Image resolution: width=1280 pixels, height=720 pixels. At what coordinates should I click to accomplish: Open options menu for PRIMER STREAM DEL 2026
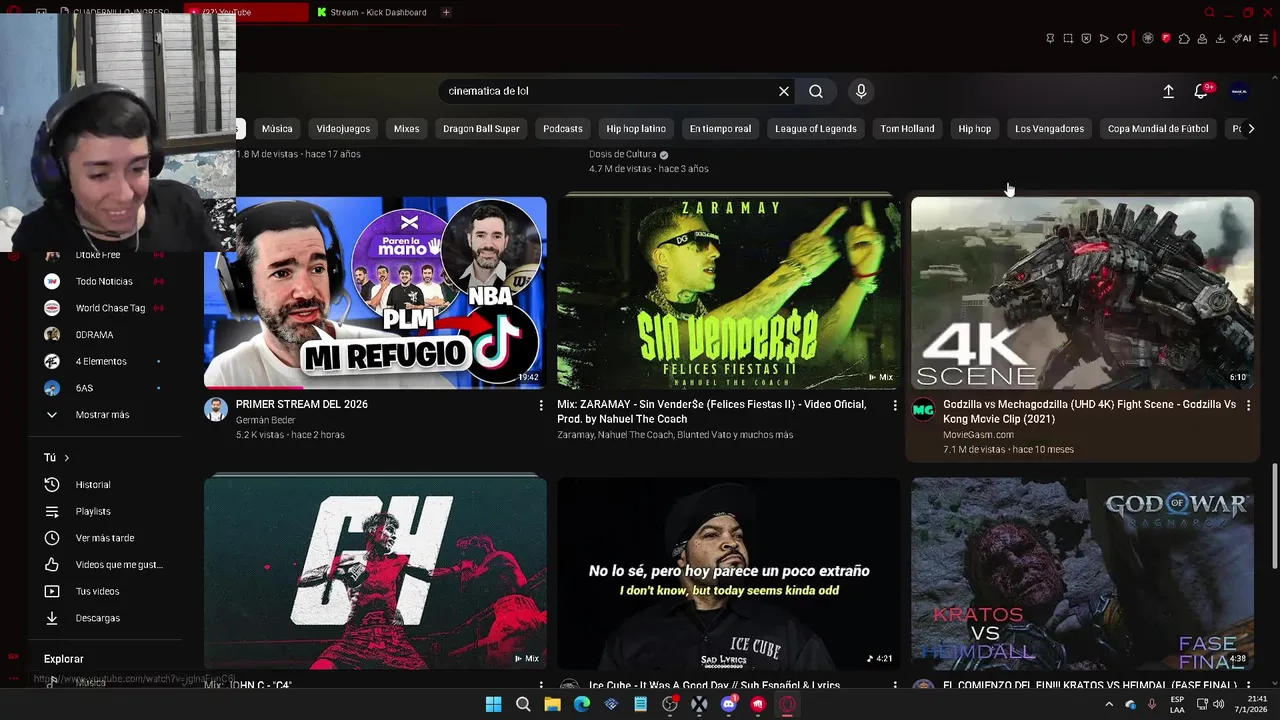pos(541,405)
